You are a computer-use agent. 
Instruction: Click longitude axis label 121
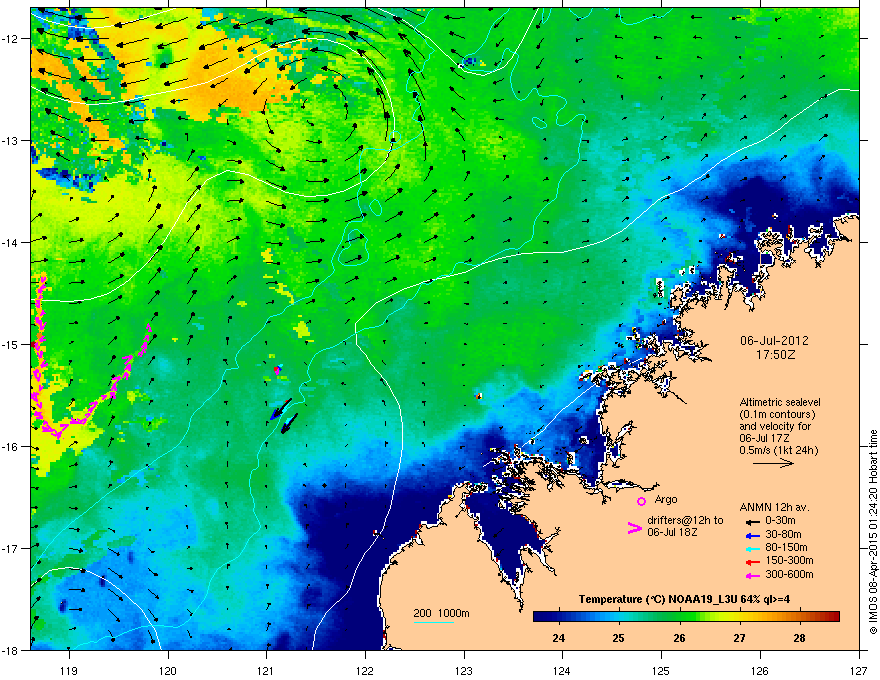[266, 670]
